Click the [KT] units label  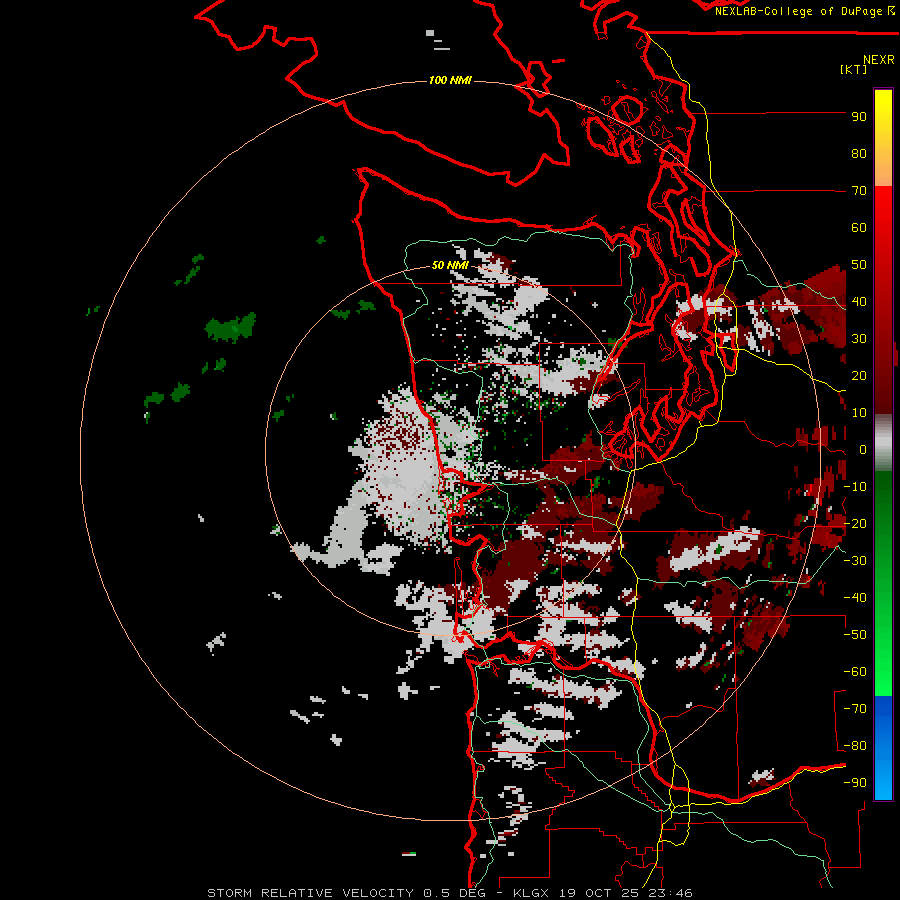(x=853, y=69)
